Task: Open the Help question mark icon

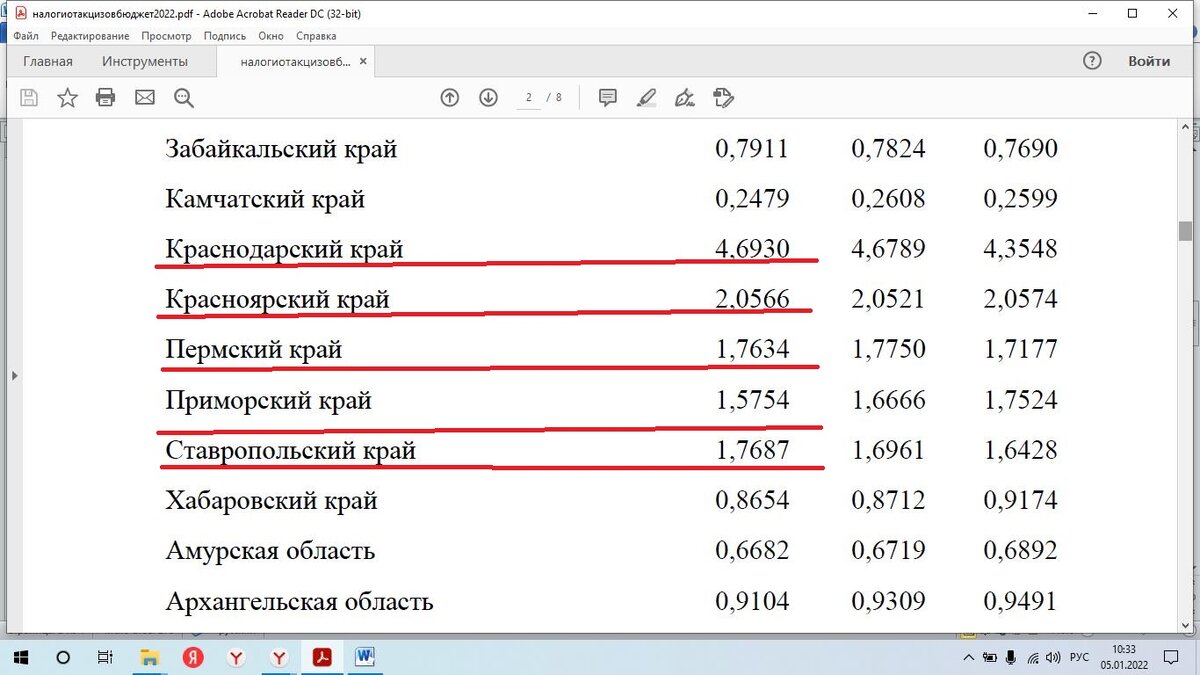Action: pos(1092,61)
